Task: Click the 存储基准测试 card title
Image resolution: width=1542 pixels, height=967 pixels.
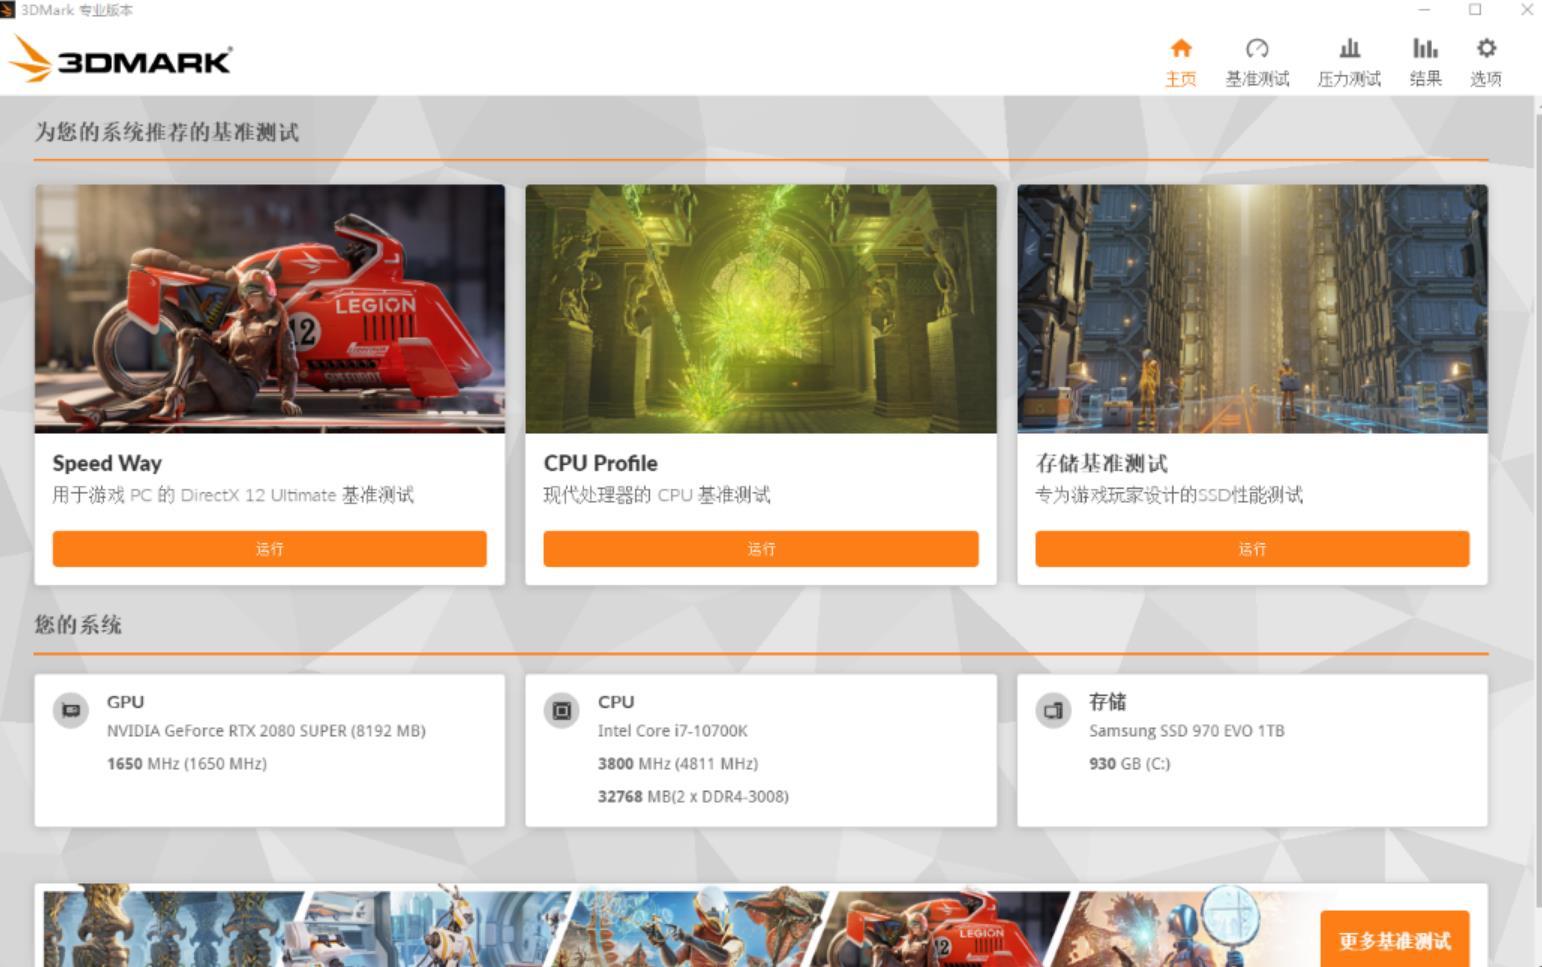Action: 1101,463
